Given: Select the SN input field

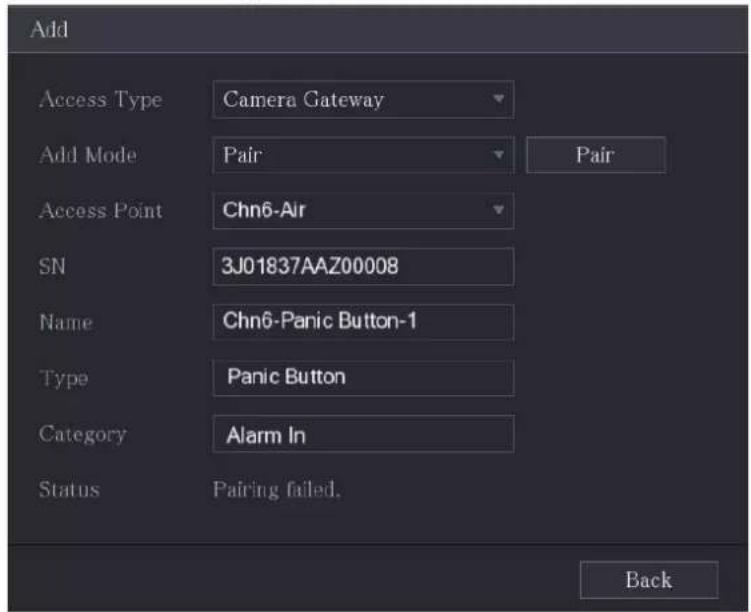Looking at the screenshot, I should tap(363, 266).
